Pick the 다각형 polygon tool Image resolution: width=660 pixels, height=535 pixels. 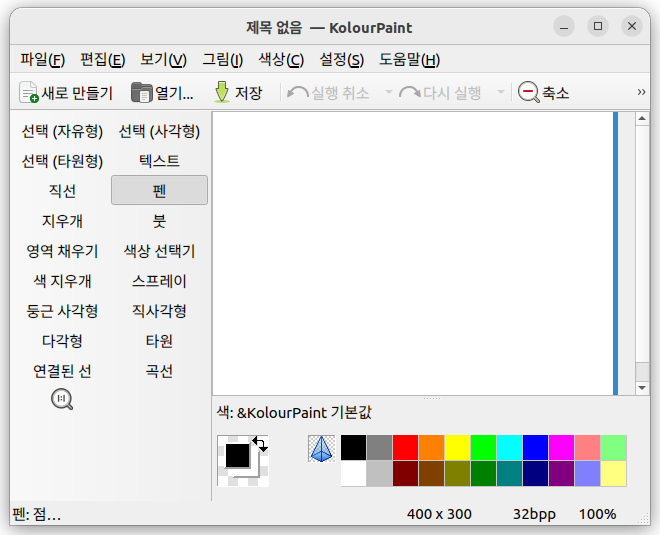point(62,341)
